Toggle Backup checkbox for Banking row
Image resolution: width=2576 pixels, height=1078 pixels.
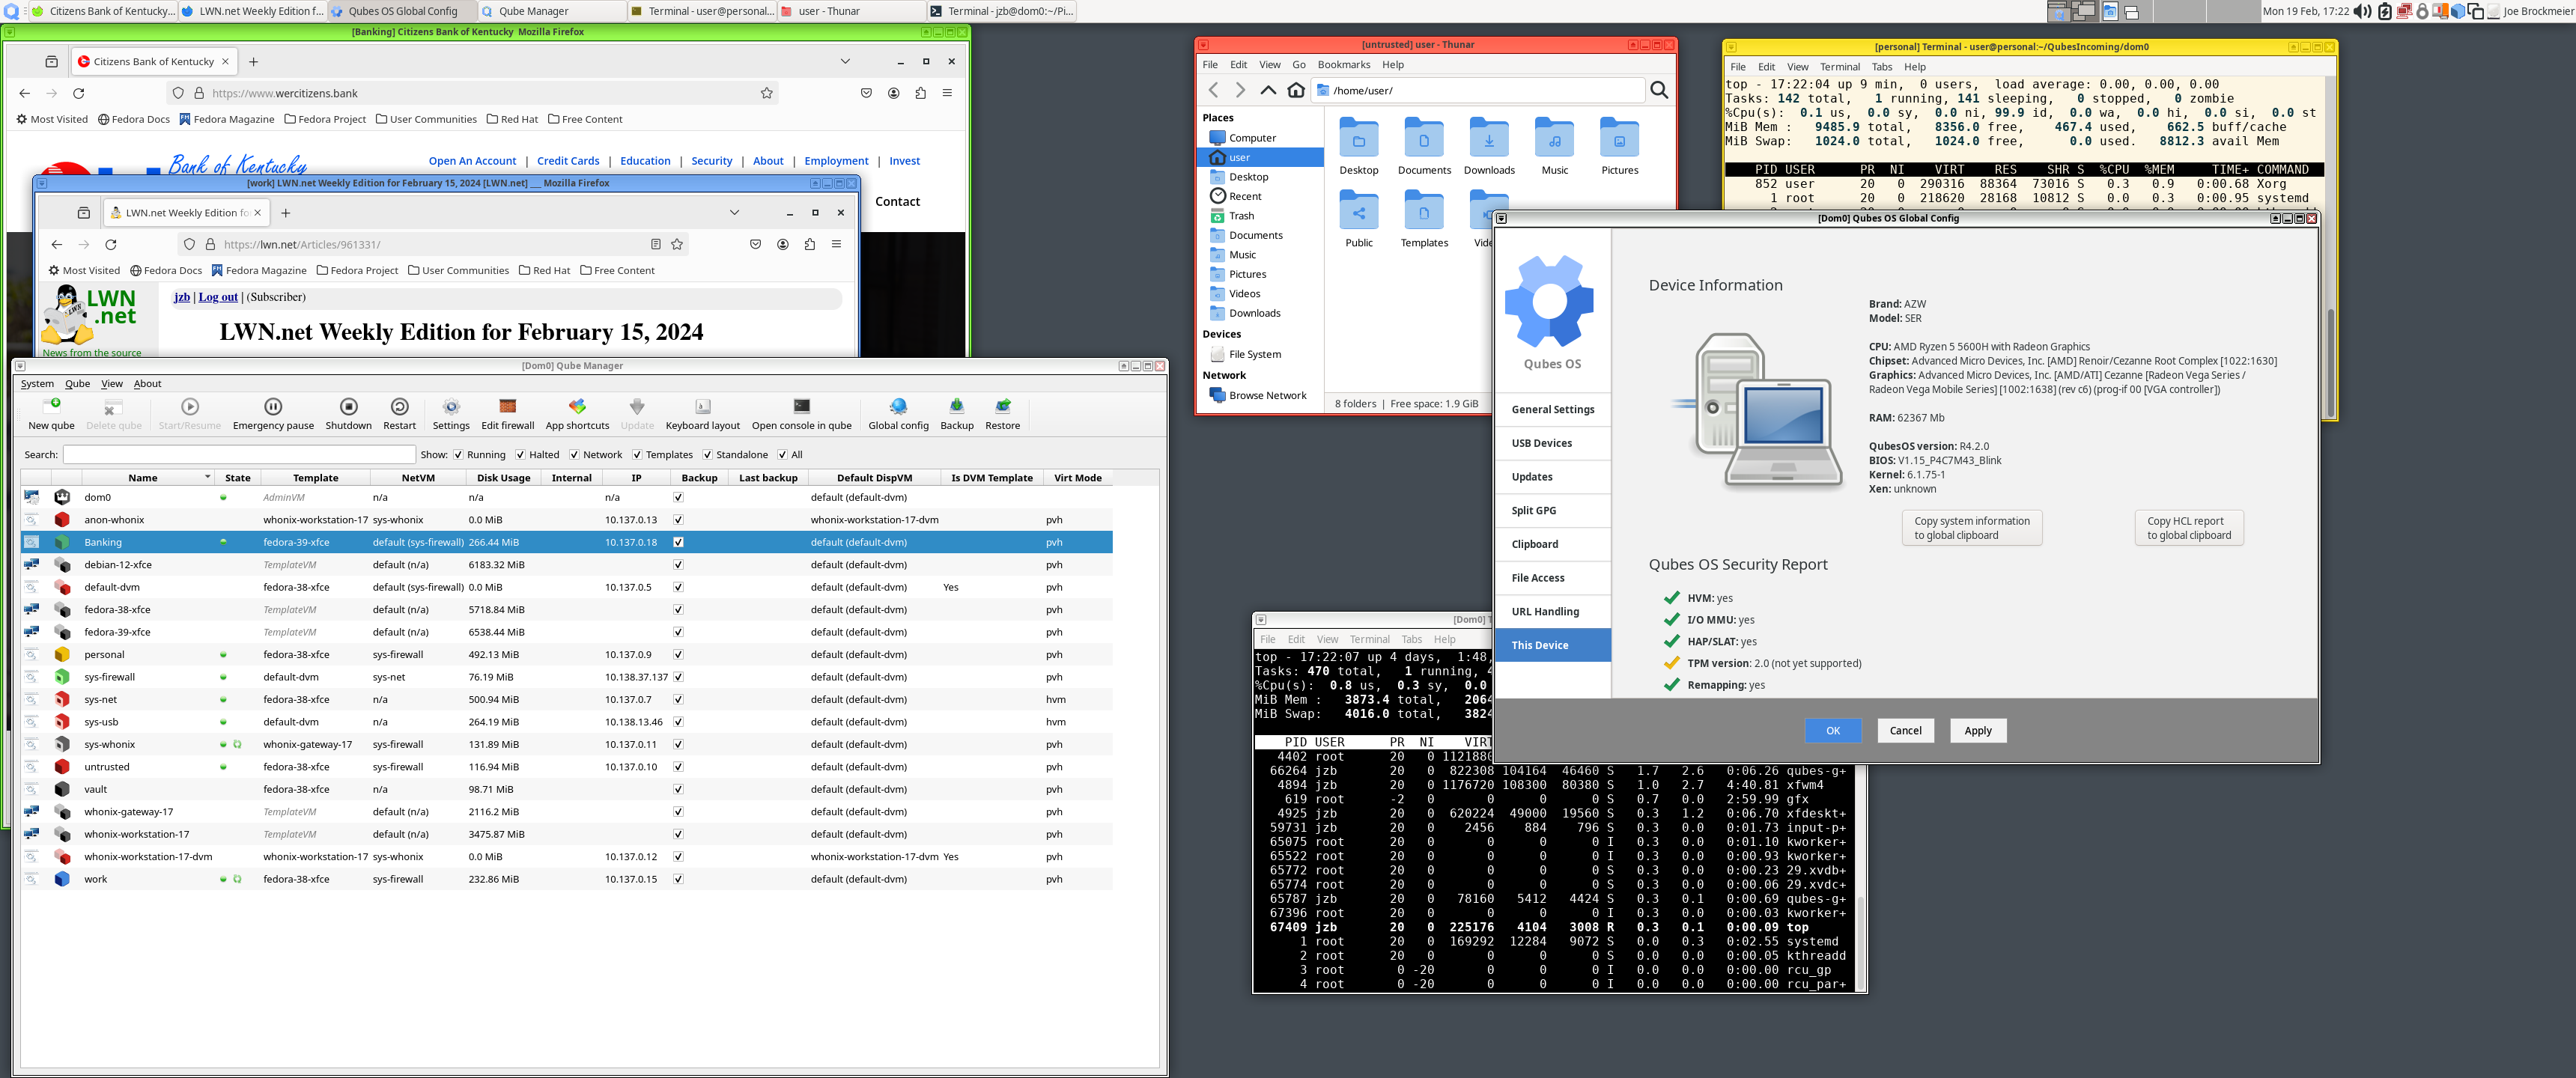pos(678,542)
